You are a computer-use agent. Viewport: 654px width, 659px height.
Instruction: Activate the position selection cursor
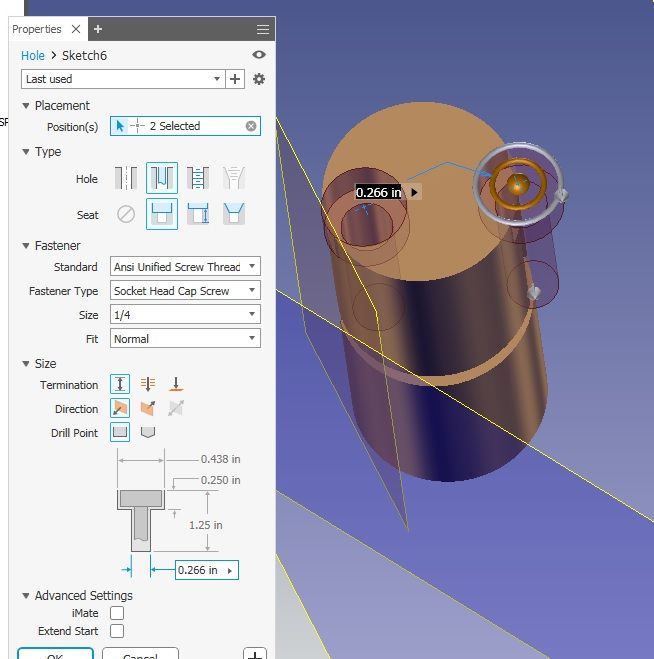[120, 126]
